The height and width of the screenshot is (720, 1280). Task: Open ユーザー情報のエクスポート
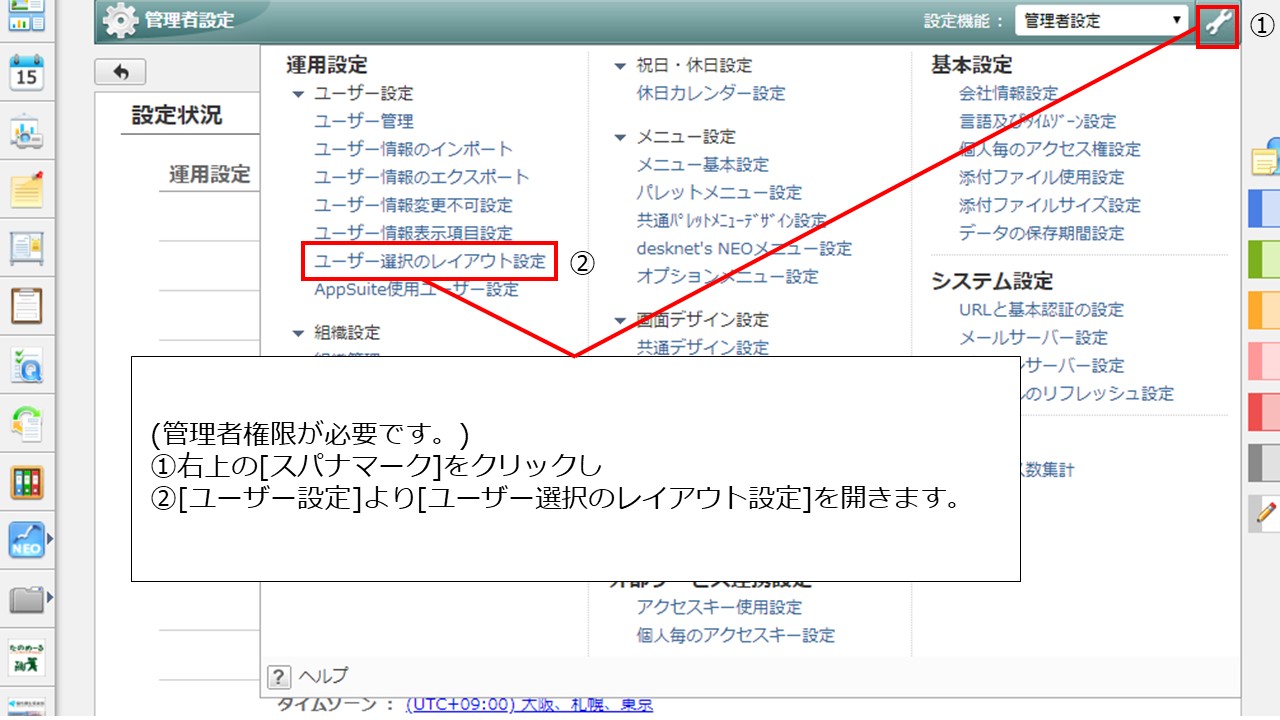pyautogui.click(x=422, y=177)
